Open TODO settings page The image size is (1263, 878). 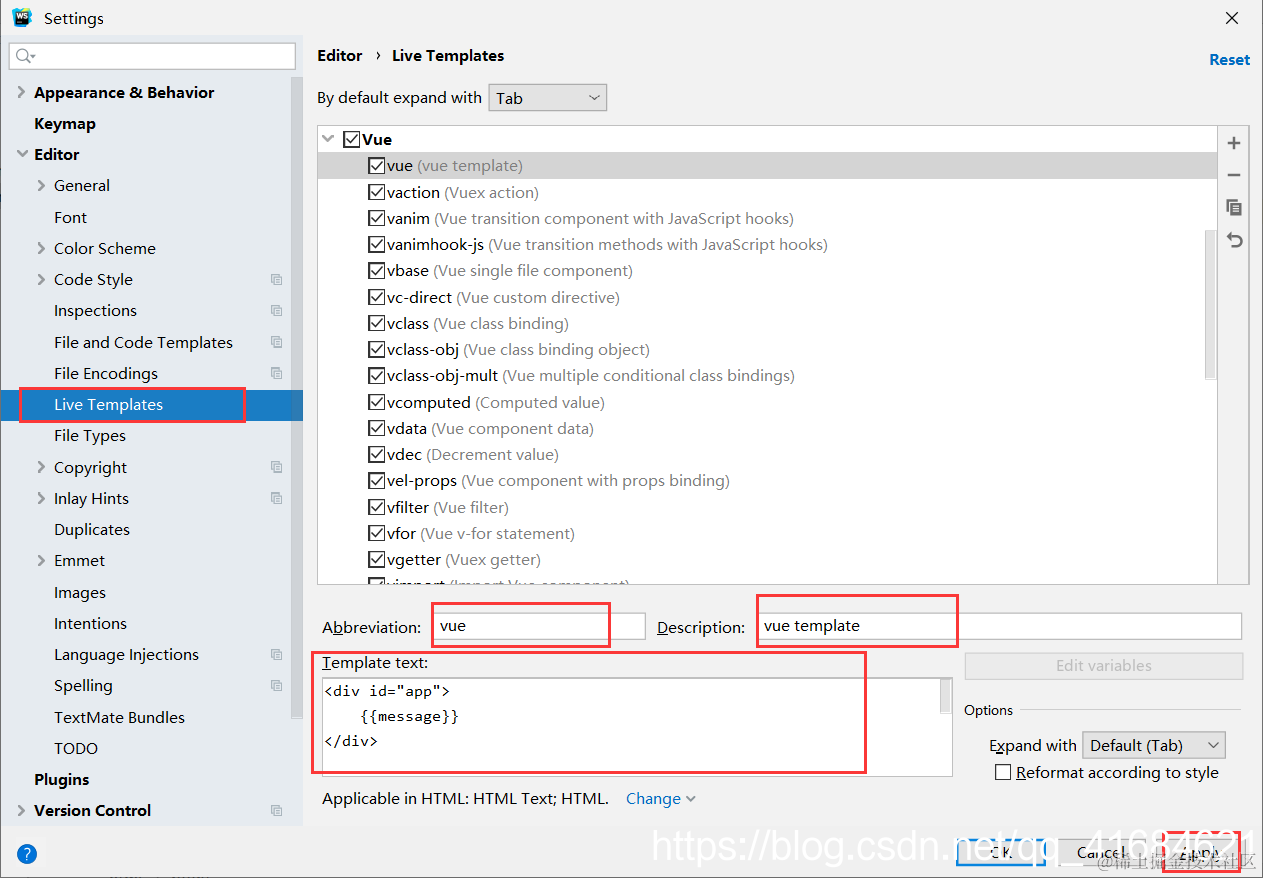76,748
